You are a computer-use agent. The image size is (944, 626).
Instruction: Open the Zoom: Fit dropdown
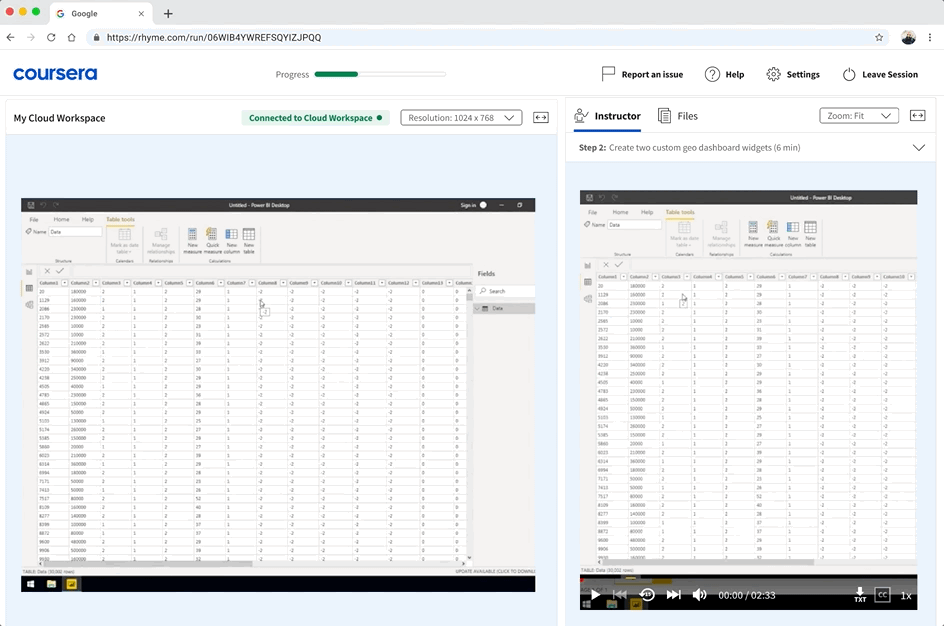[858, 116]
